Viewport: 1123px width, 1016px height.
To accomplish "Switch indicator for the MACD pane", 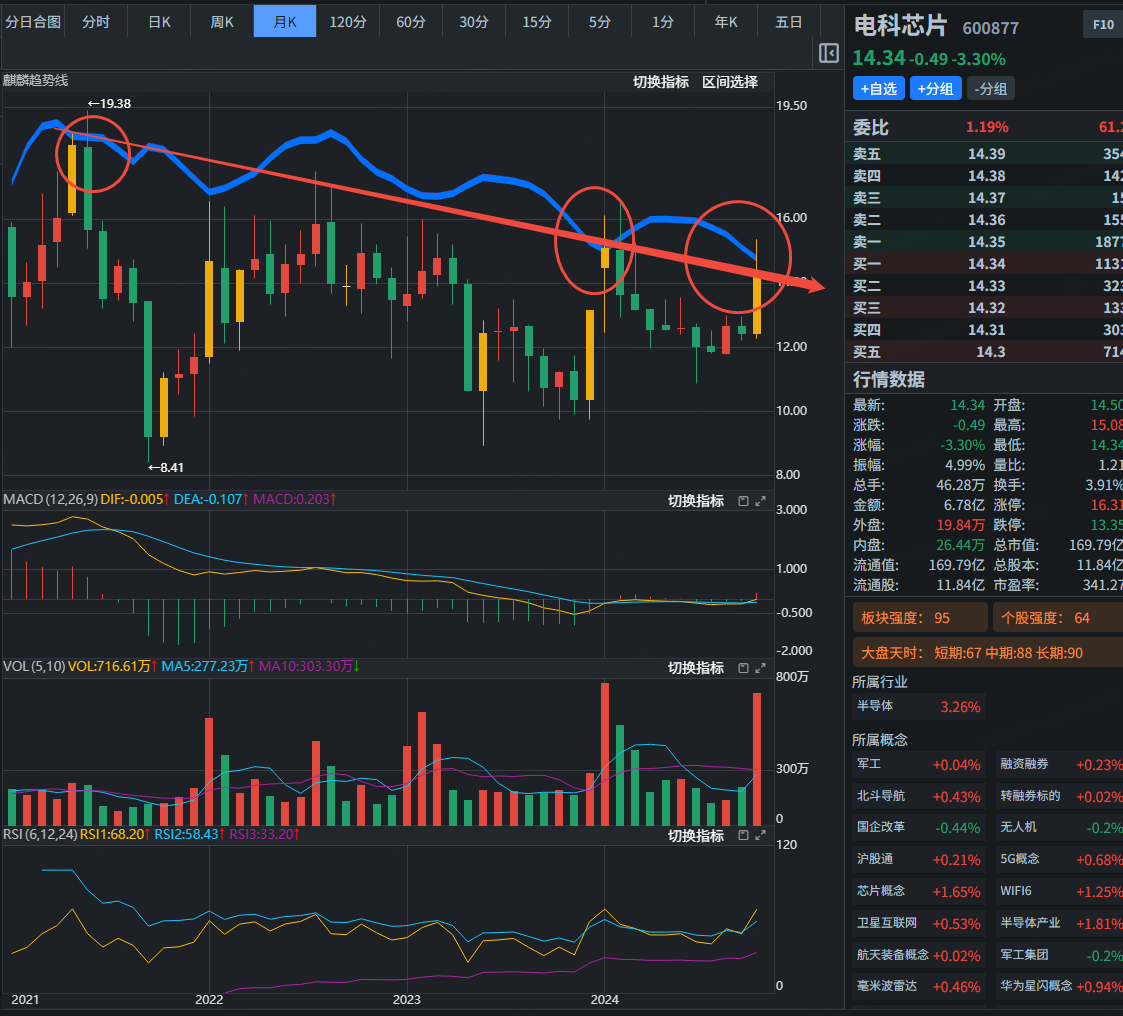I will (x=695, y=501).
